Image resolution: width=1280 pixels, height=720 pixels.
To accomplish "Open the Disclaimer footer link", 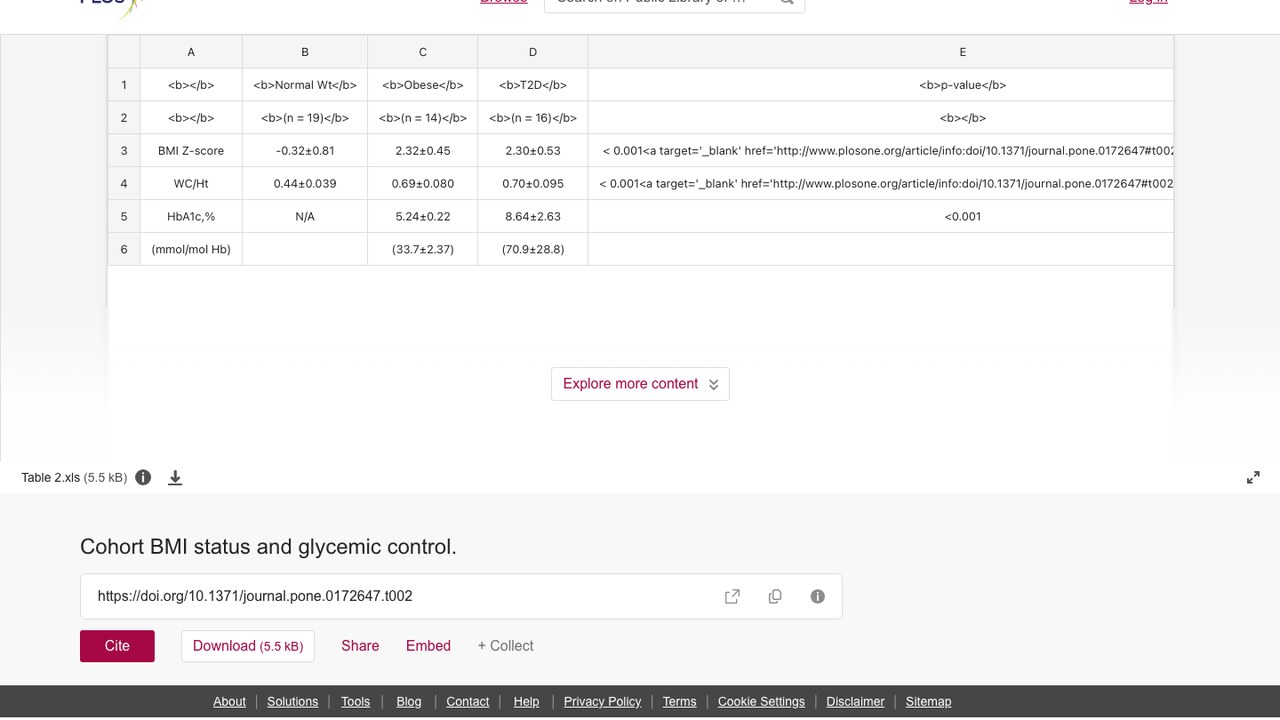I will [x=855, y=702].
